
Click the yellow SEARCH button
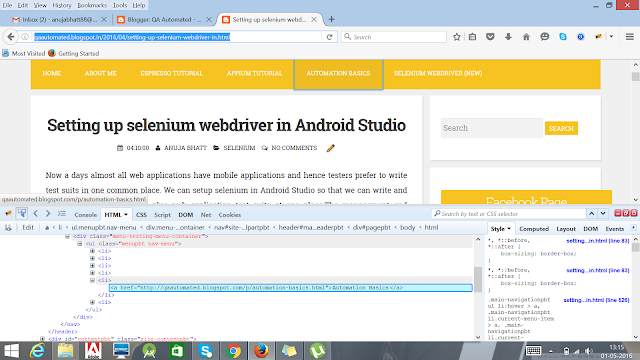pyautogui.click(x=561, y=128)
